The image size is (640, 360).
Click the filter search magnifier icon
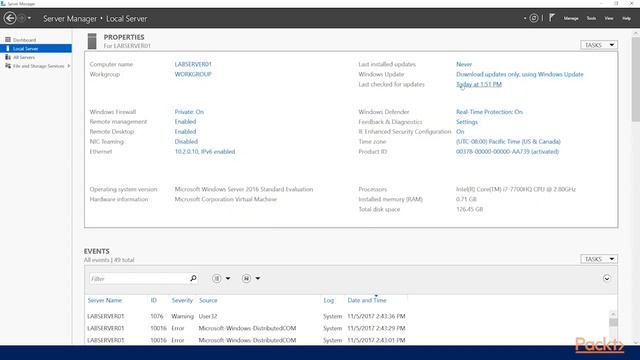coord(193,278)
